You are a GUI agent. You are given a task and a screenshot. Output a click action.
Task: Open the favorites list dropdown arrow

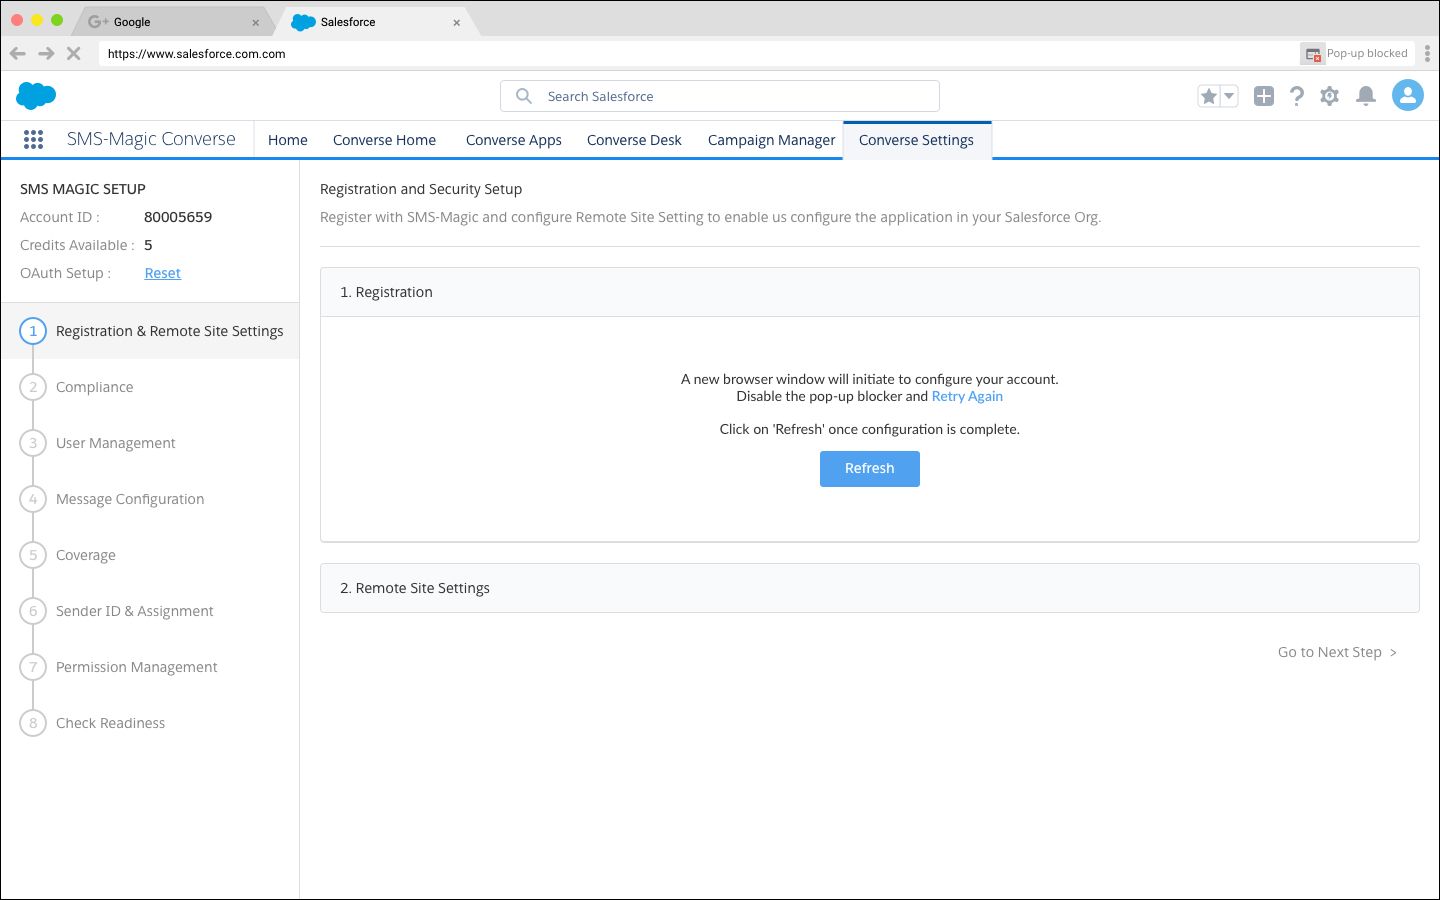pos(1230,96)
